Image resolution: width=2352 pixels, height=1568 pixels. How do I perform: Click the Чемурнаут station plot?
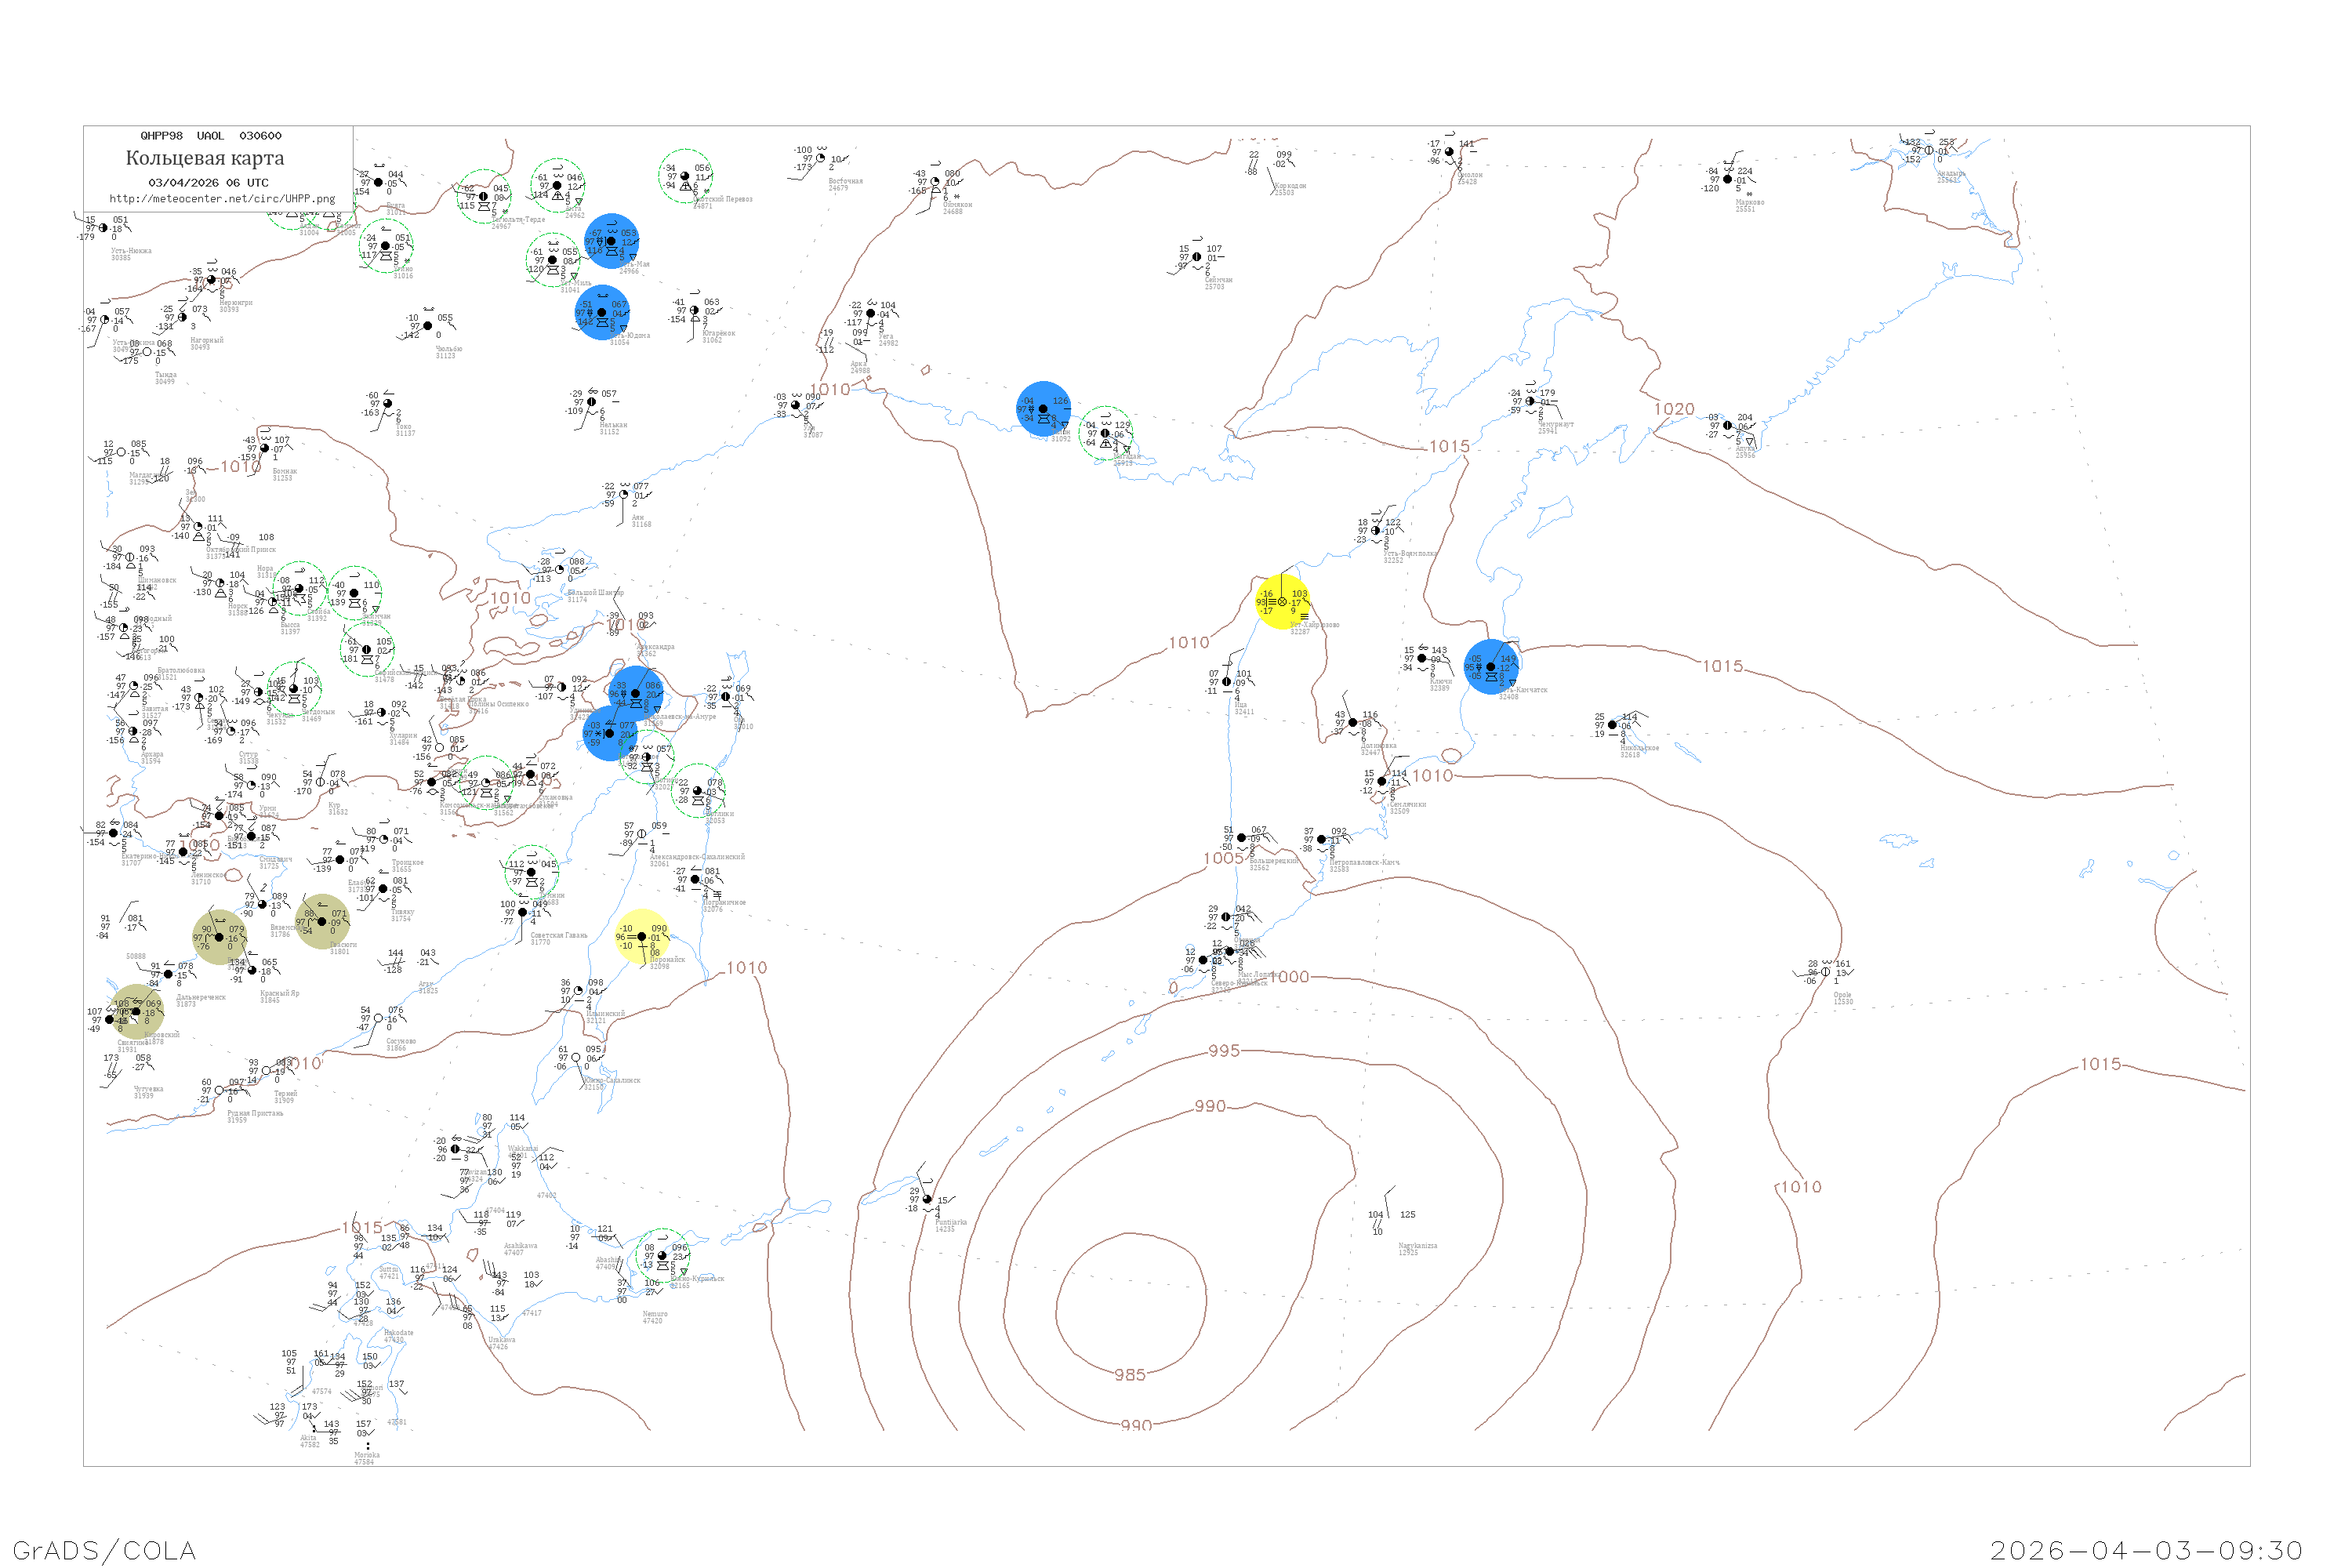[1530, 401]
